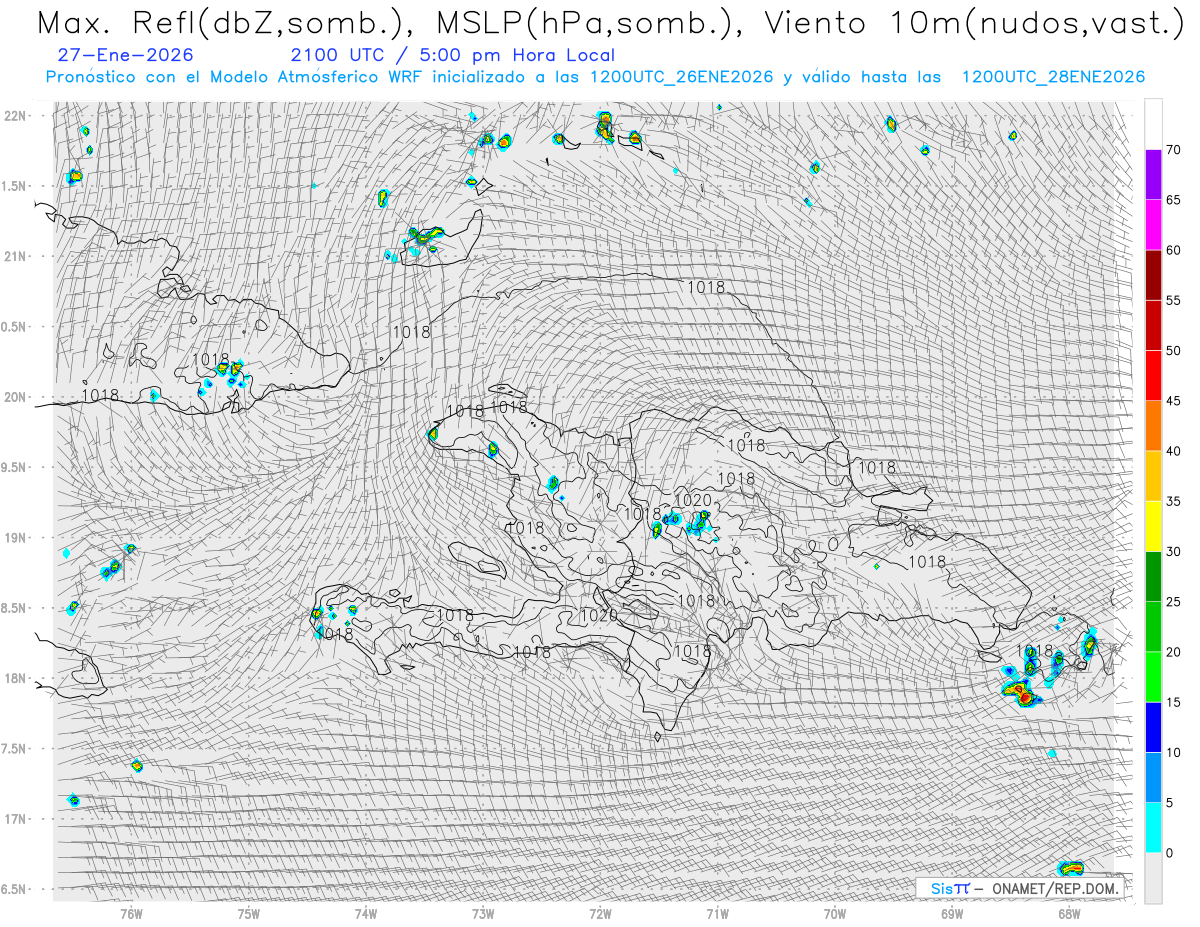Click the orange 40–45 dBZ color bar segment

tap(1154, 426)
